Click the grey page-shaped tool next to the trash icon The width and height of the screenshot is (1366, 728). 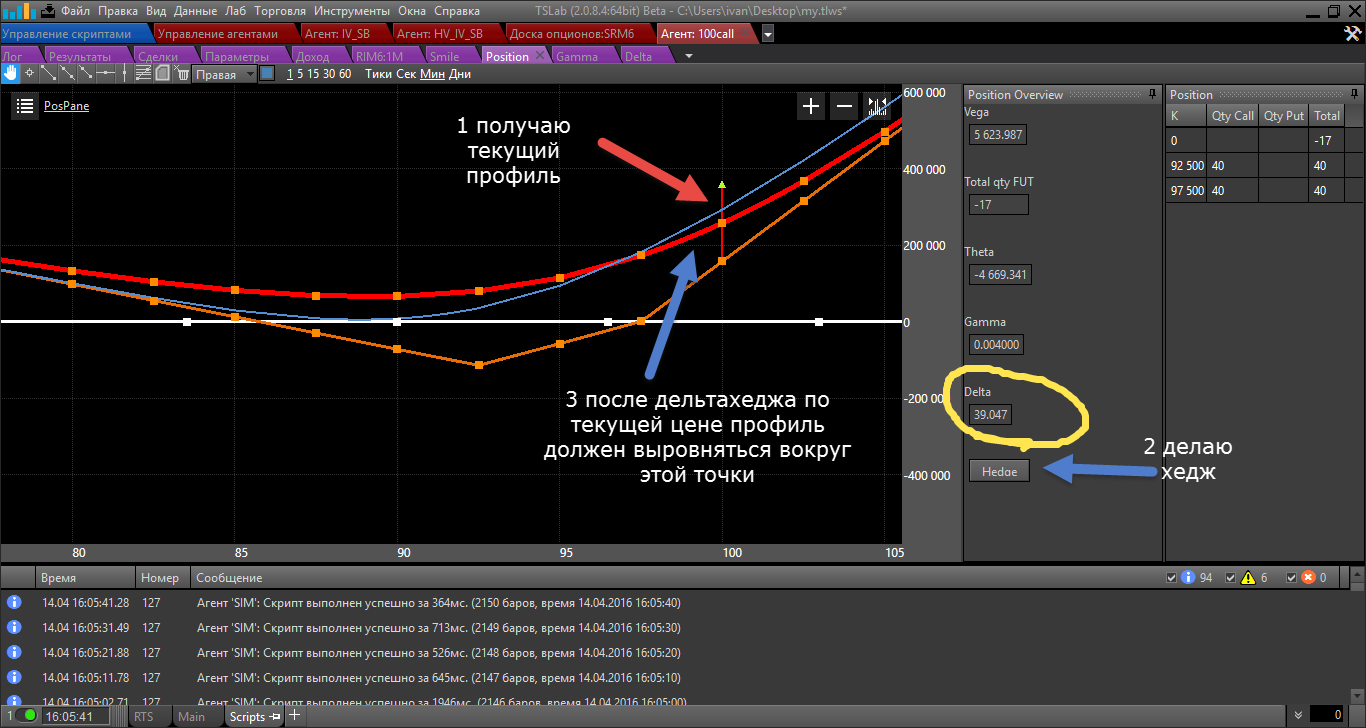[163, 73]
